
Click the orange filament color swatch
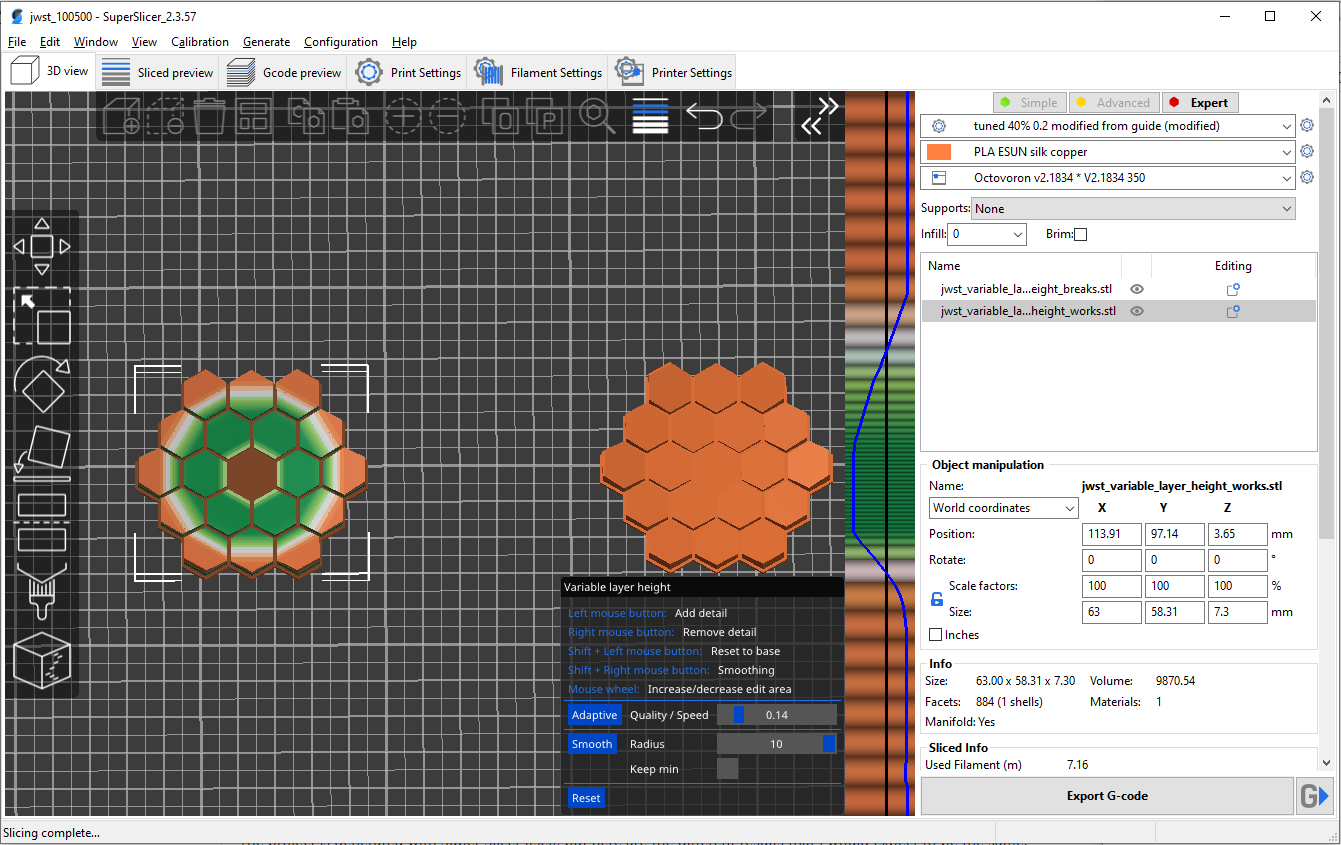939,152
